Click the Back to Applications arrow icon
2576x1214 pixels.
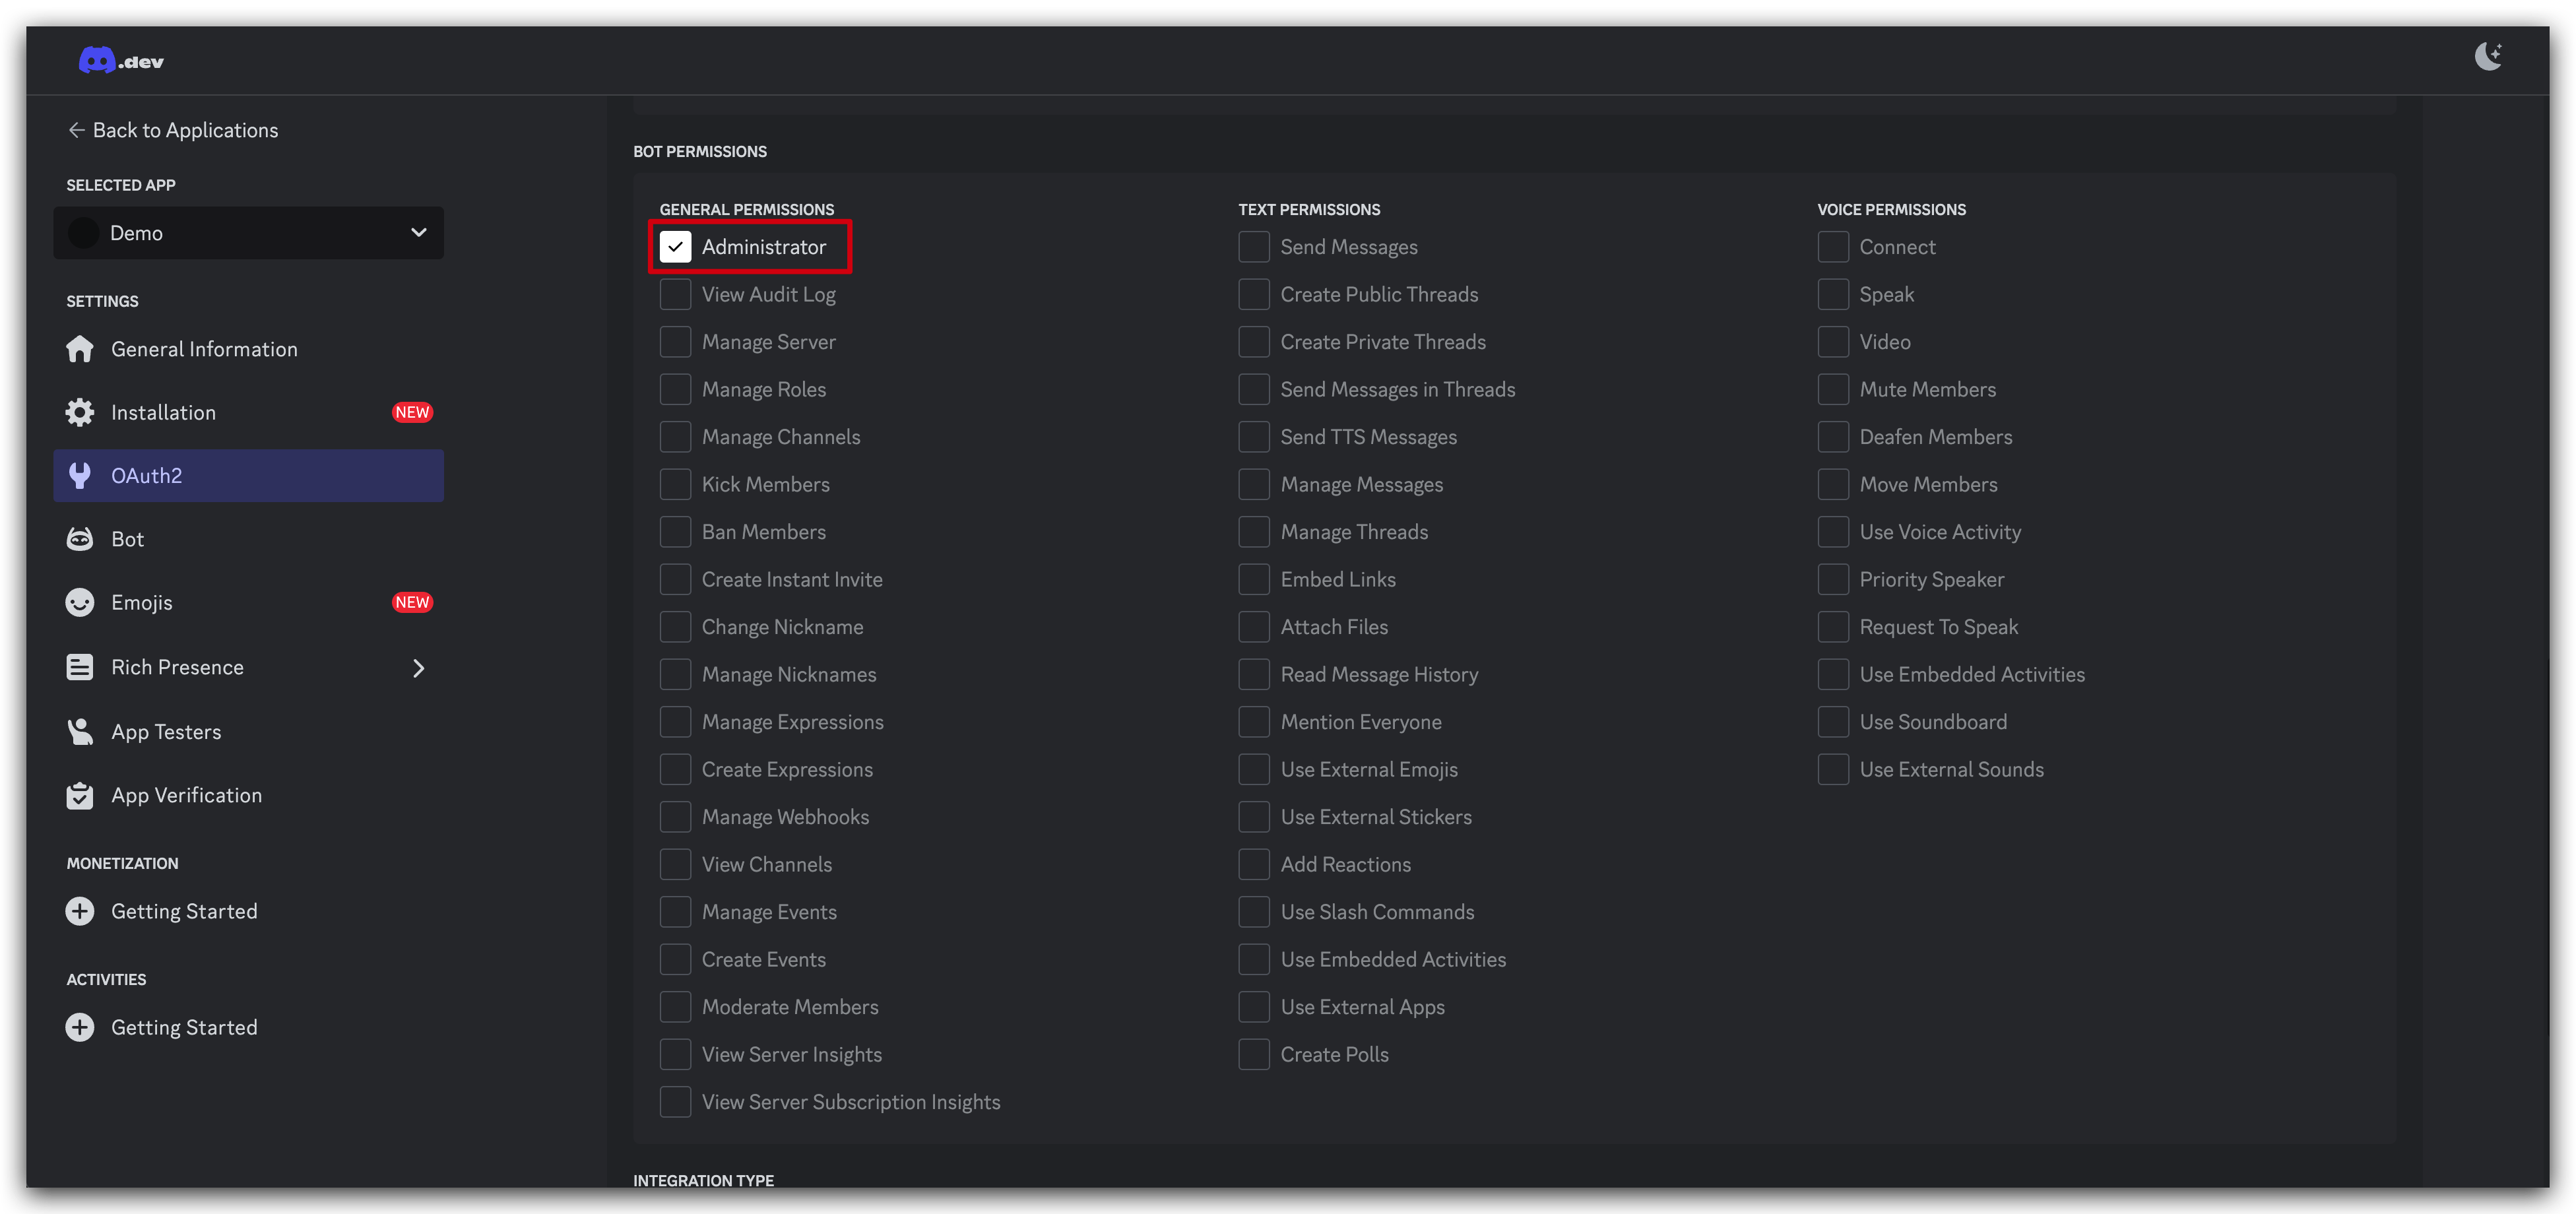click(x=76, y=130)
